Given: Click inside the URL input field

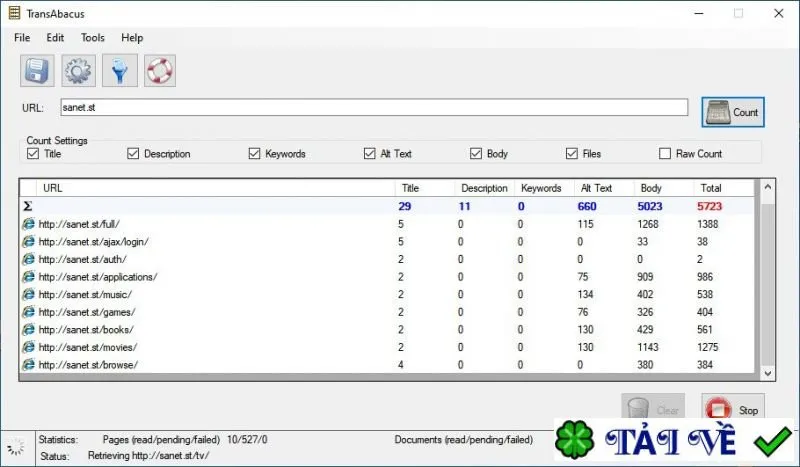Looking at the screenshot, I should (x=374, y=107).
